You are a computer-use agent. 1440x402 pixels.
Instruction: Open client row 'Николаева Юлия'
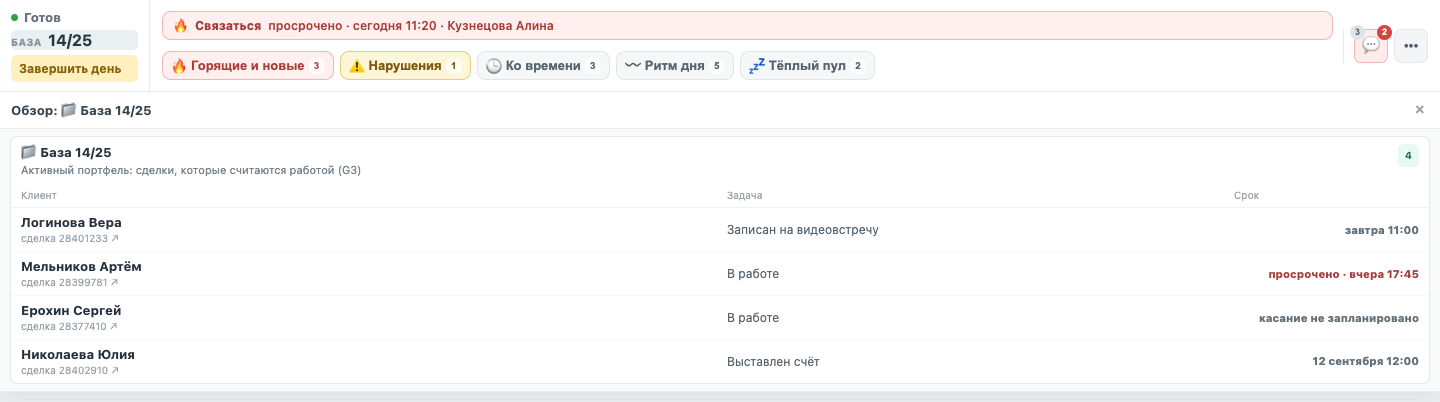click(x=720, y=361)
